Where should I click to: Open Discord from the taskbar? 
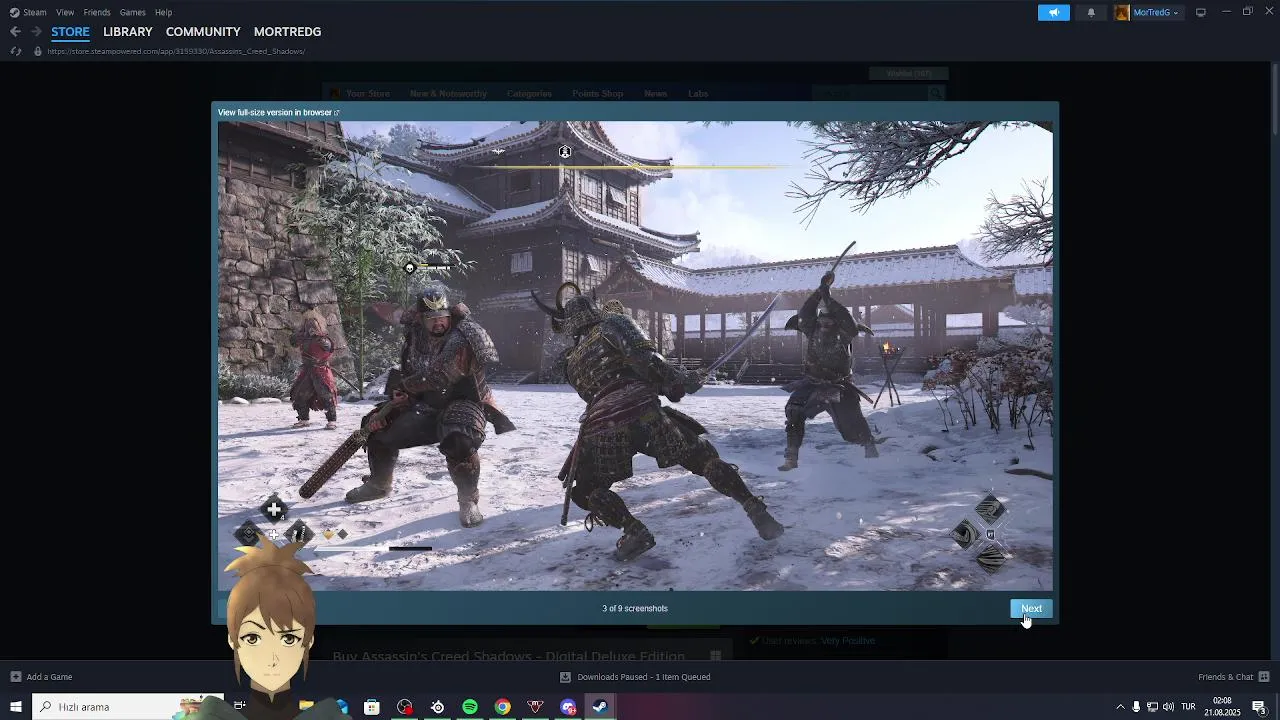pyautogui.click(x=568, y=707)
